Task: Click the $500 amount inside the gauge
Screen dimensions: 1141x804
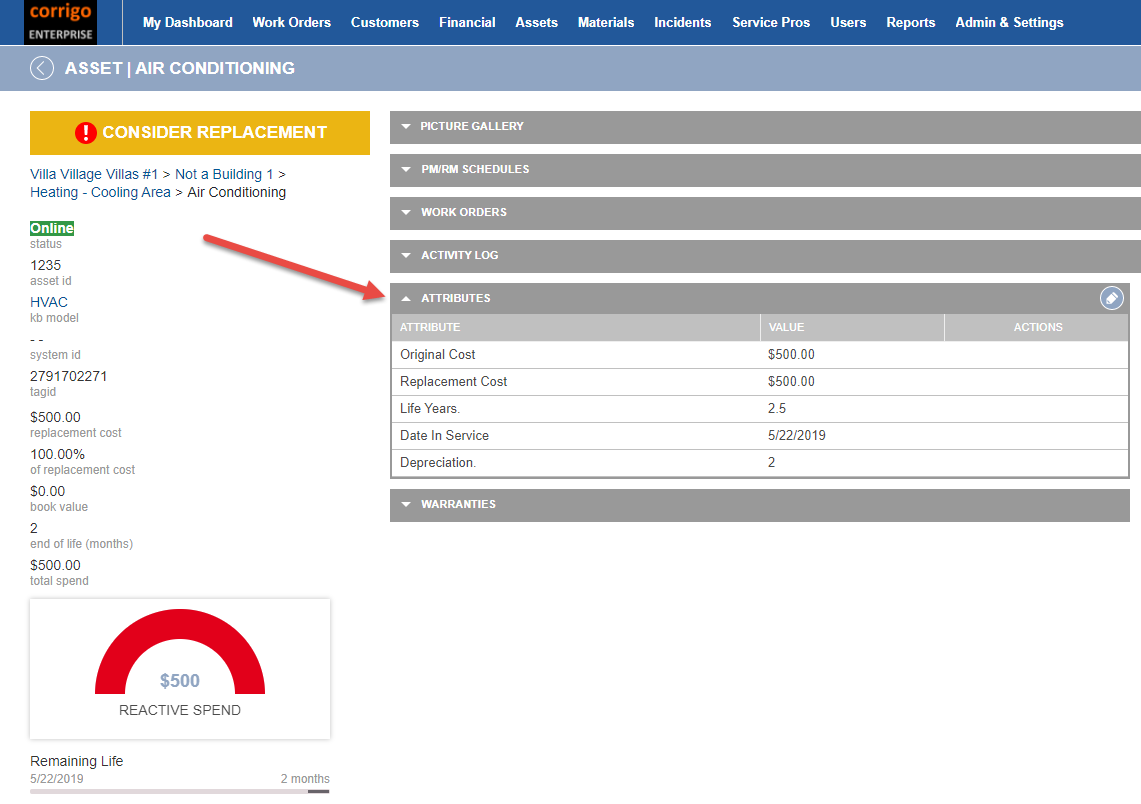Action: point(180,681)
